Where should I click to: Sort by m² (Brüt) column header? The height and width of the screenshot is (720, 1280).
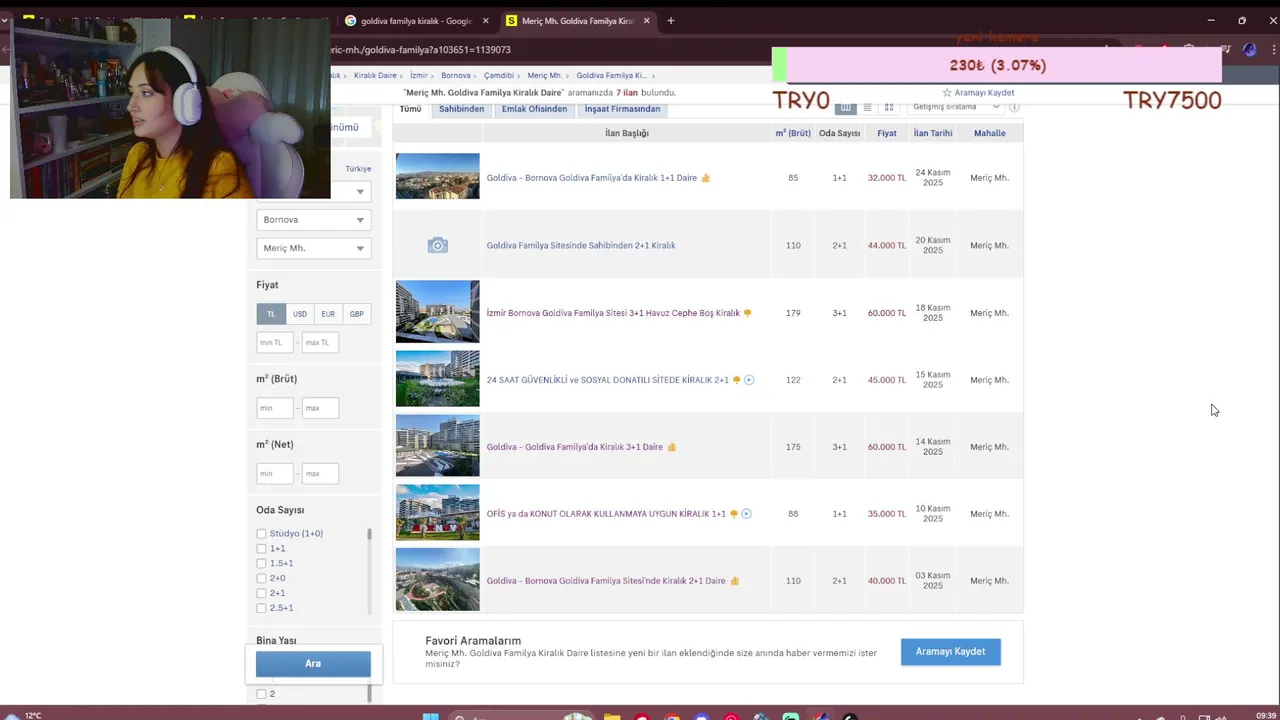click(793, 133)
